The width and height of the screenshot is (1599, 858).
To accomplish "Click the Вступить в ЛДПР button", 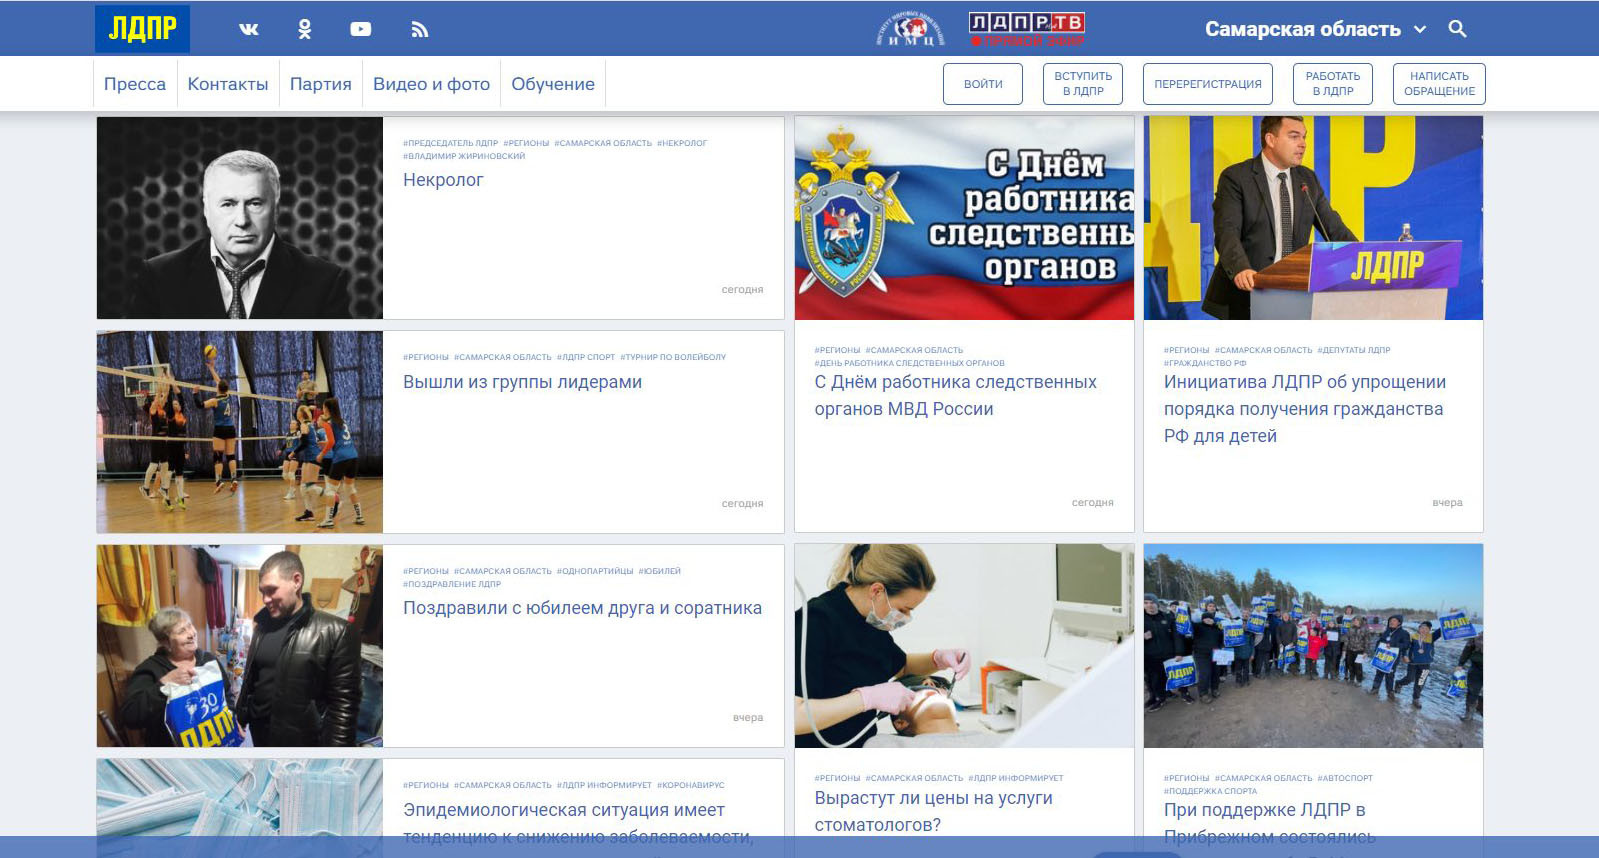I will point(1083,84).
